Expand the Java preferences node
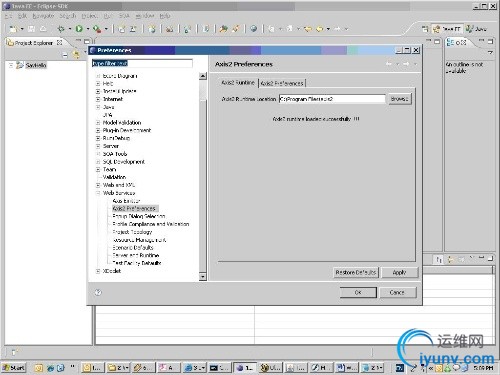 pyautogui.click(x=98, y=107)
